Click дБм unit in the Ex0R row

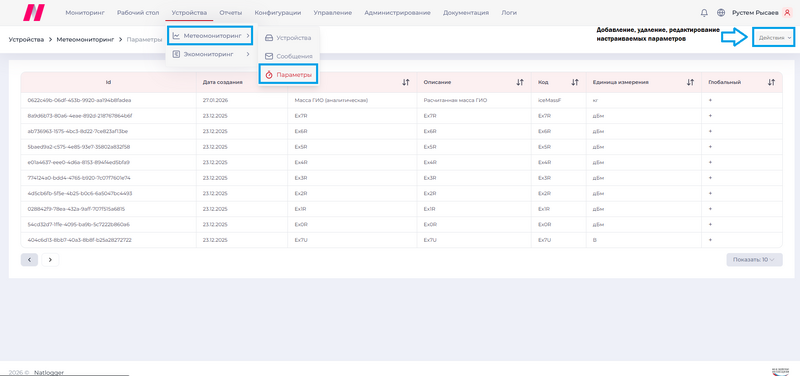(598, 224)
